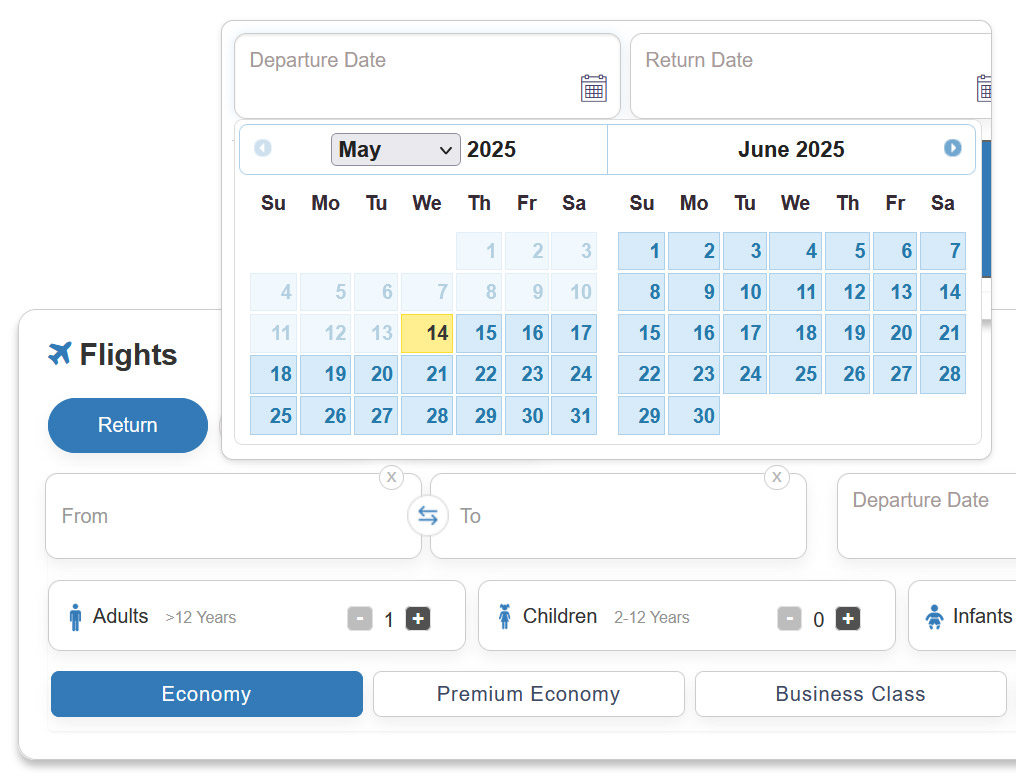Open the May month dropdown
The image size is (1016, 784).
[x=395, y=150]
